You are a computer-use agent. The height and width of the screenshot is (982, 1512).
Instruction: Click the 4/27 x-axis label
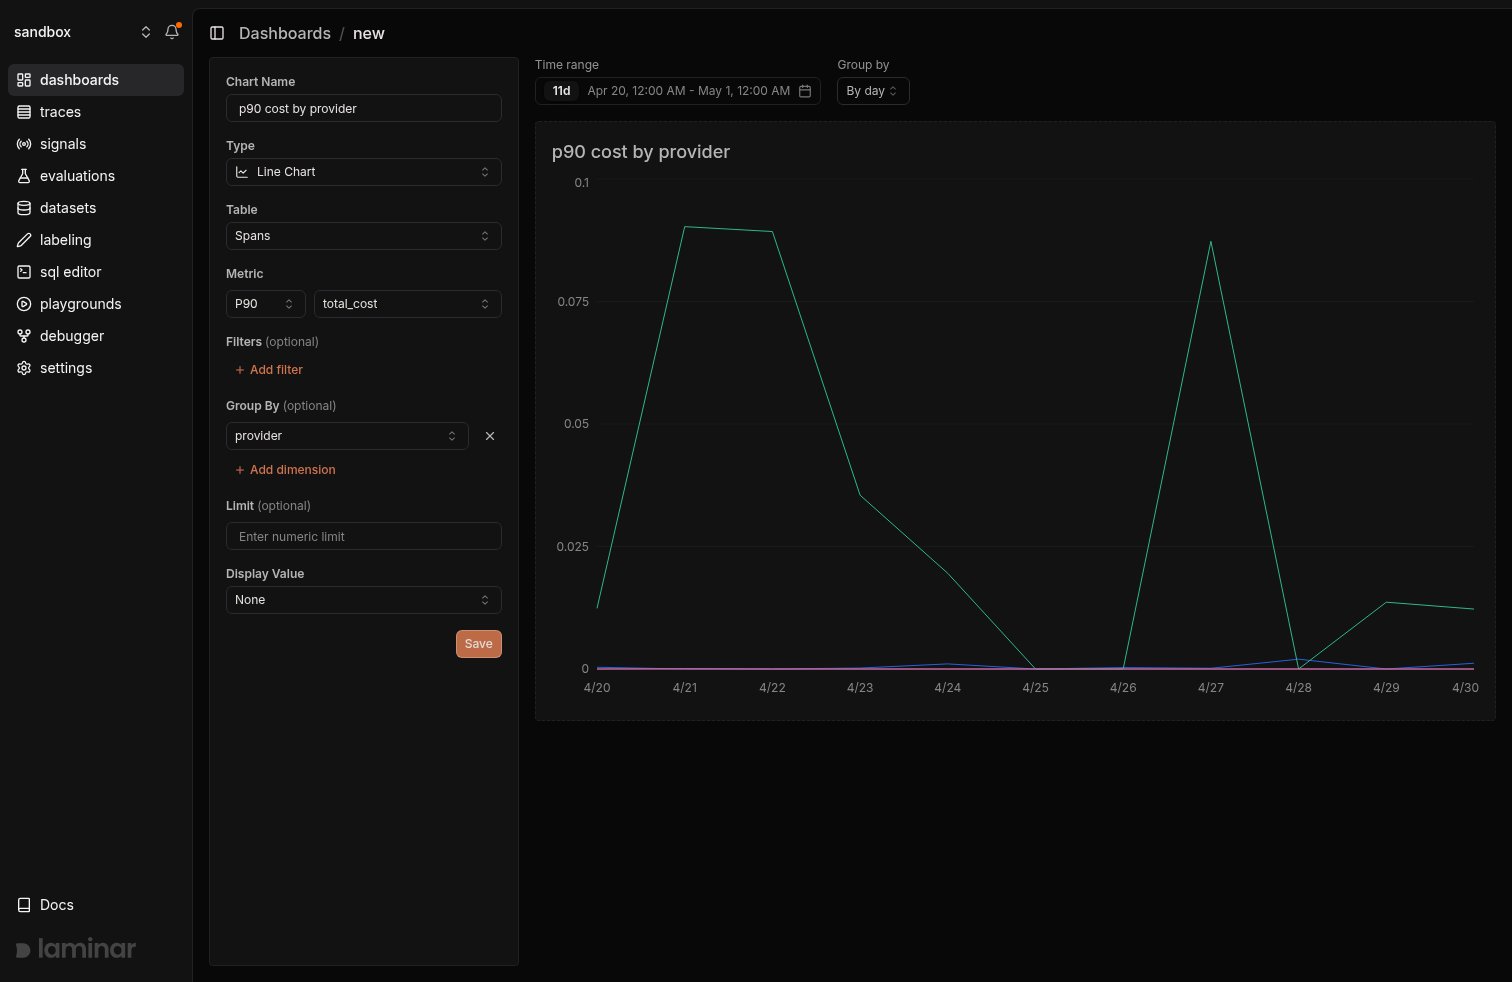point(1211,688)
